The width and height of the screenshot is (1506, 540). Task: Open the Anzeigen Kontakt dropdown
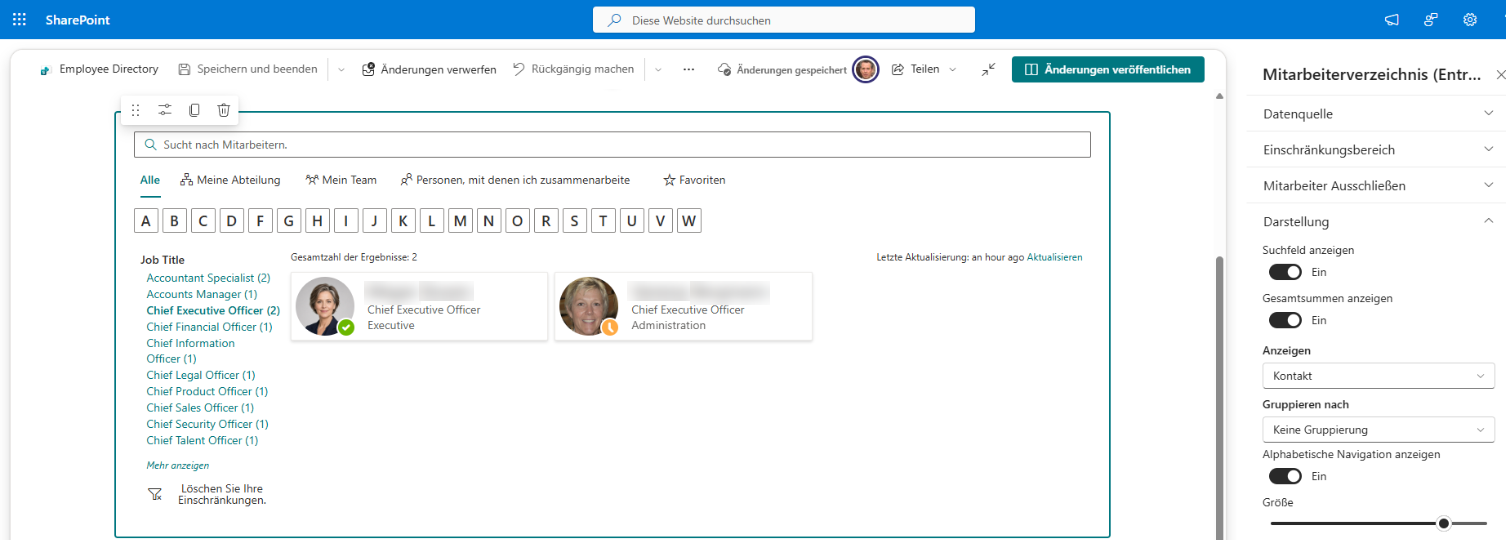(1378, 376)
